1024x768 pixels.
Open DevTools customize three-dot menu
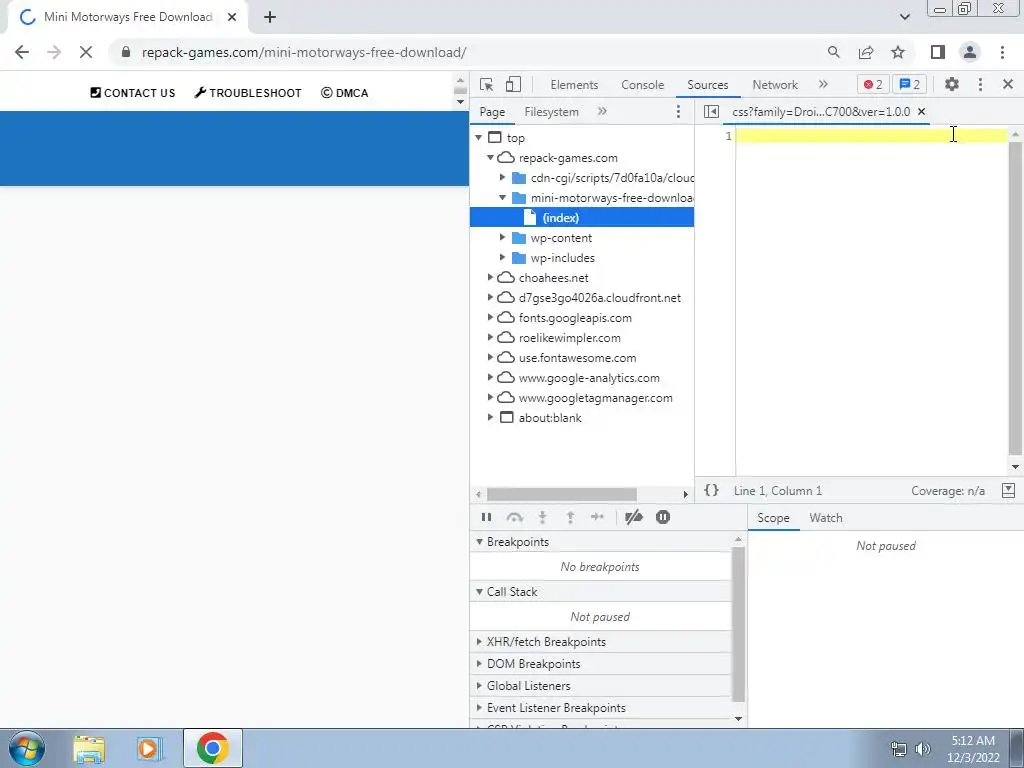coord(980,84)
